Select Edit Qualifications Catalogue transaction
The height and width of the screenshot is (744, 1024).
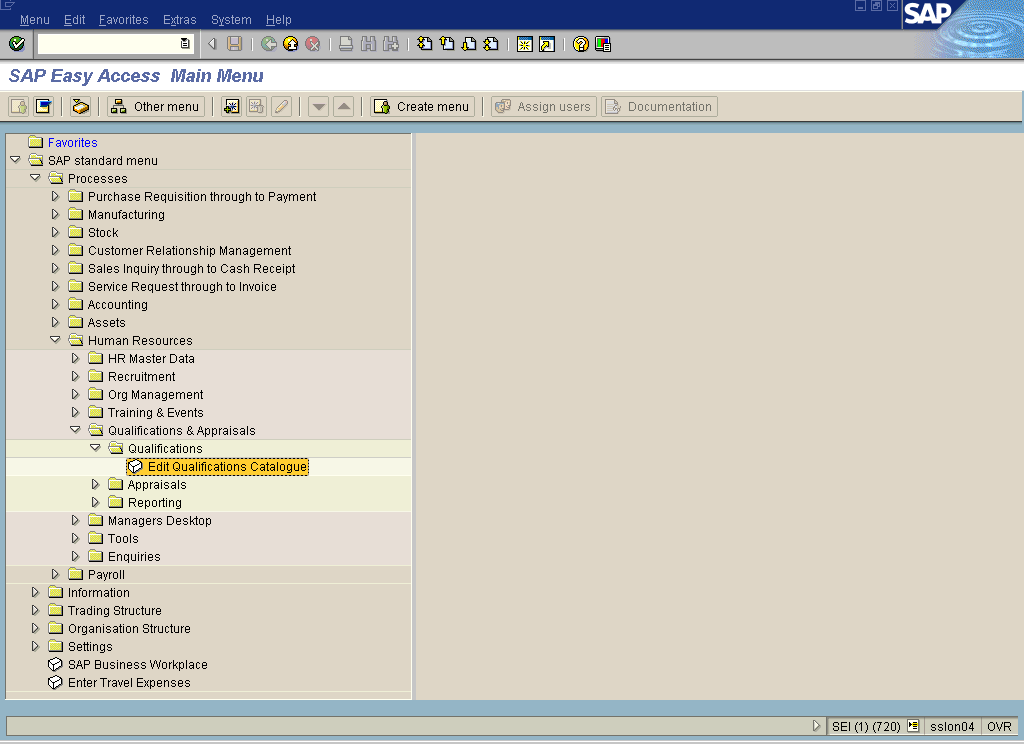227,467
